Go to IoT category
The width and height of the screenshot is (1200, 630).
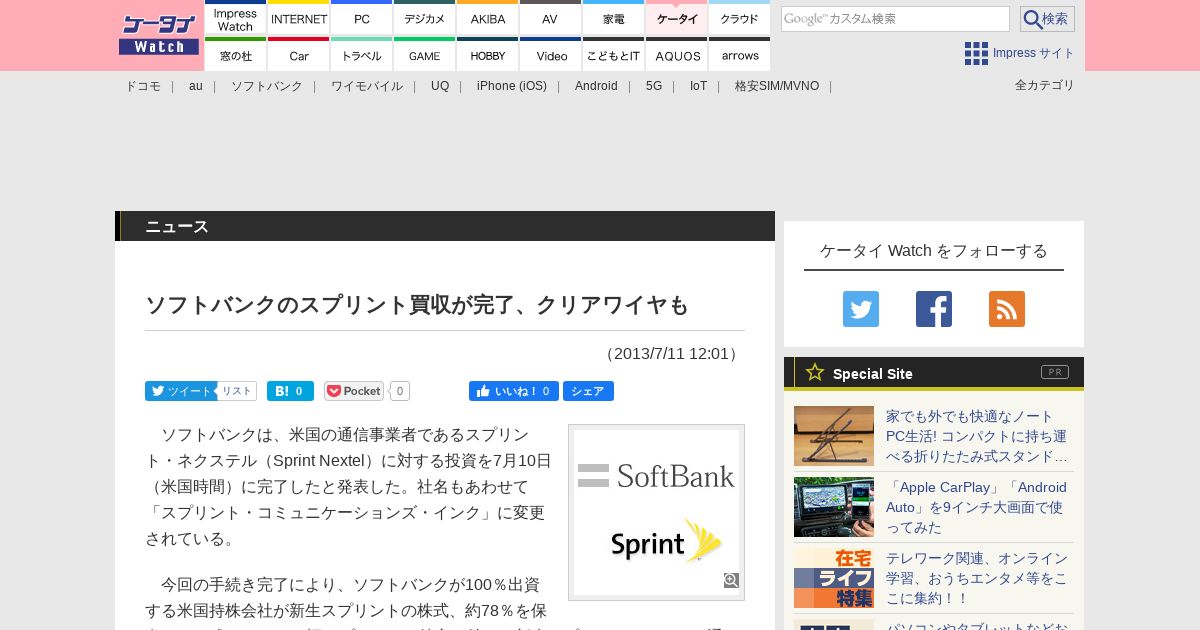[698, 86]
